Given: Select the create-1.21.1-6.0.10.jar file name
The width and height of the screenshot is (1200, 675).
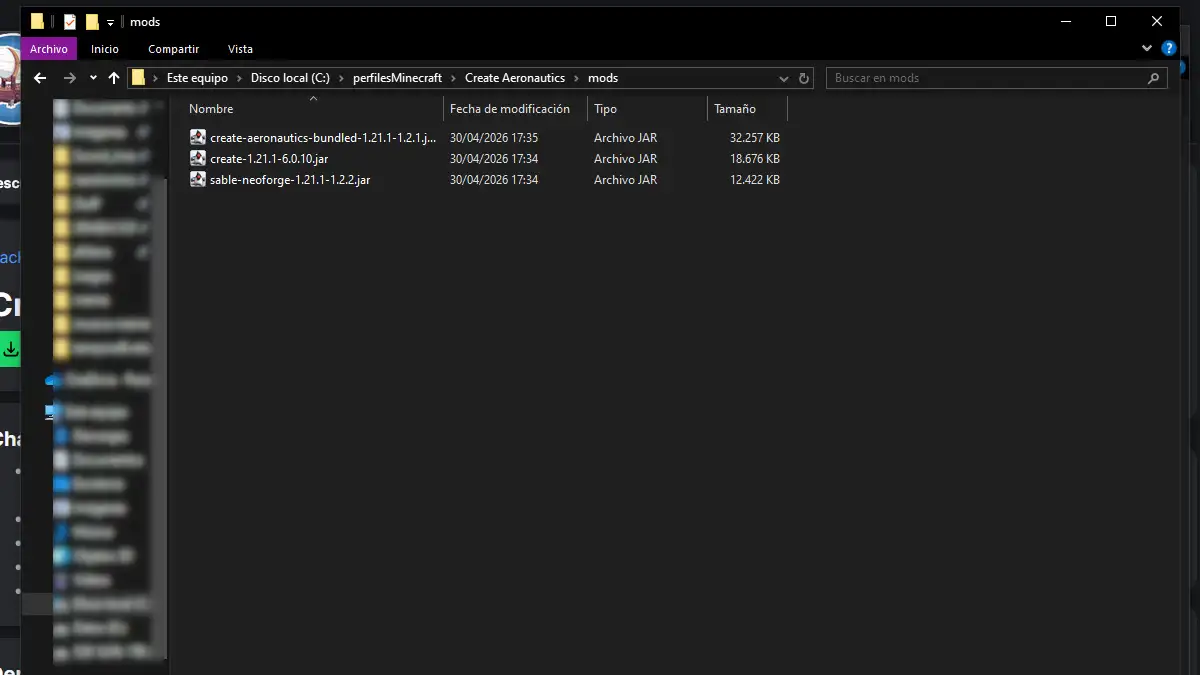Looking at the screenshot, I should [x=269, y=159].
